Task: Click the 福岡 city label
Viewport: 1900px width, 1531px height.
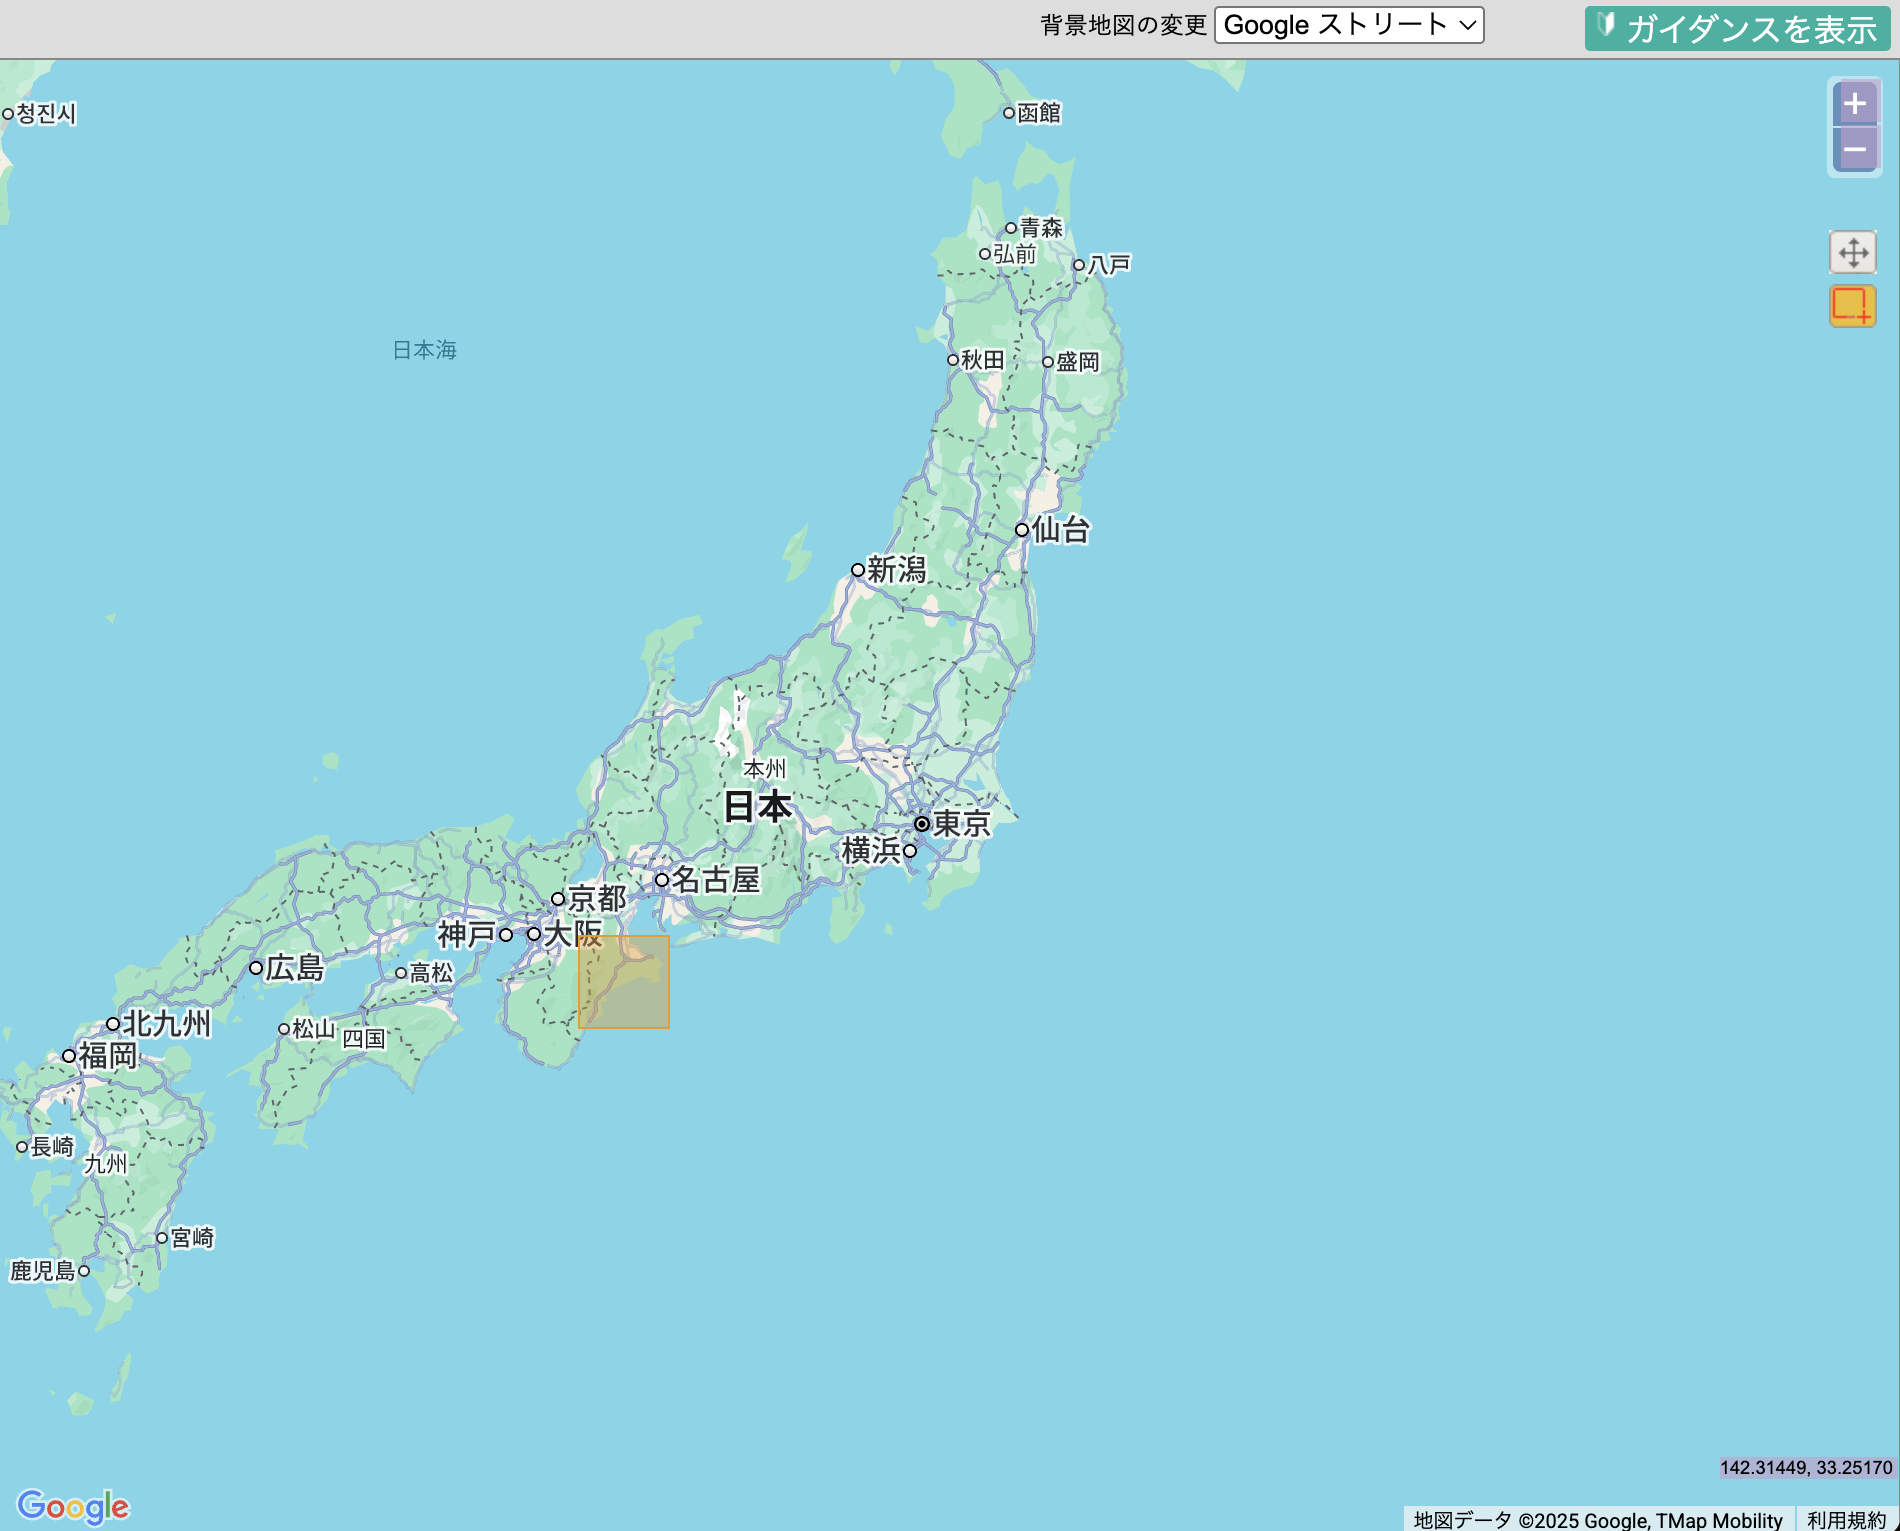Action: coord(108,1055)
